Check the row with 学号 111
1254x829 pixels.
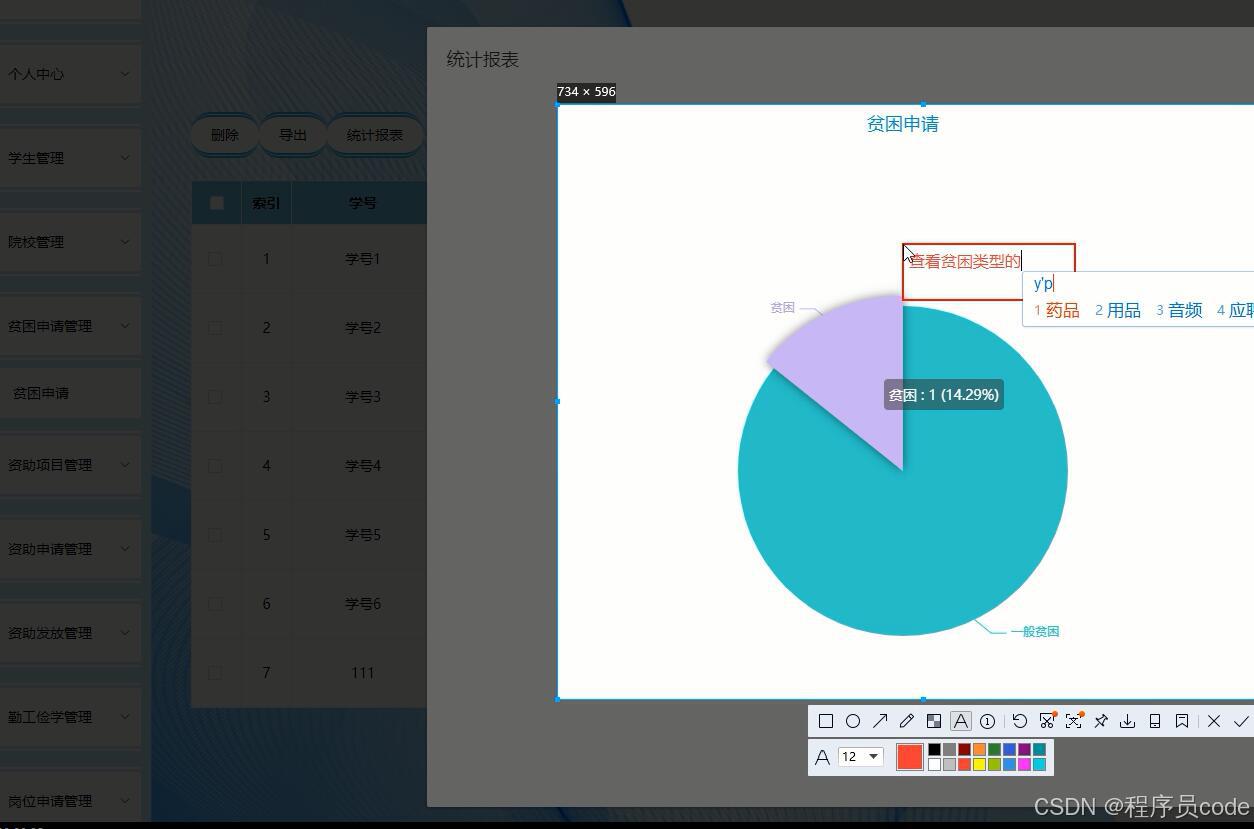(x=215, y=673)
